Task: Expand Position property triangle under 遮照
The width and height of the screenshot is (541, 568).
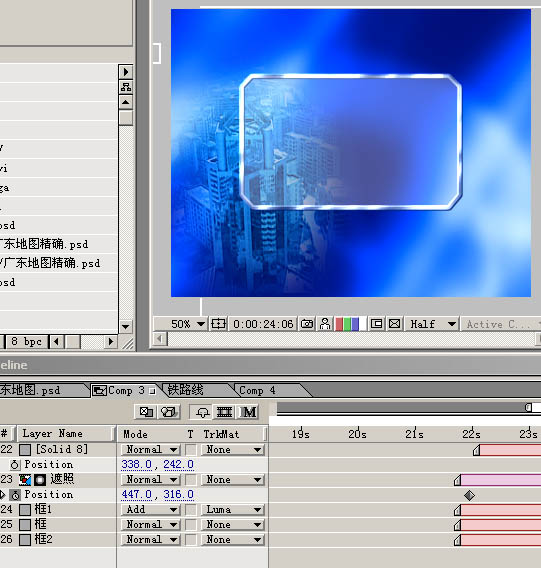Action: coord(3,494)
